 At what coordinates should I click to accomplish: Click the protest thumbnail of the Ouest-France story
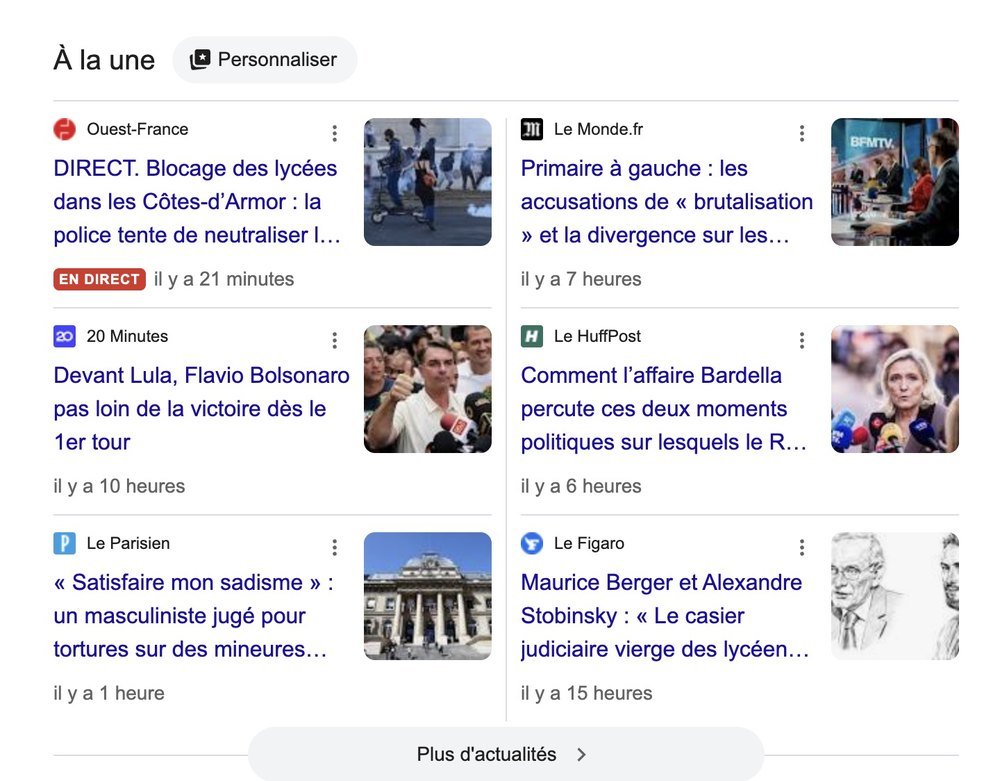pyautogui.click(x=428, y=182)
